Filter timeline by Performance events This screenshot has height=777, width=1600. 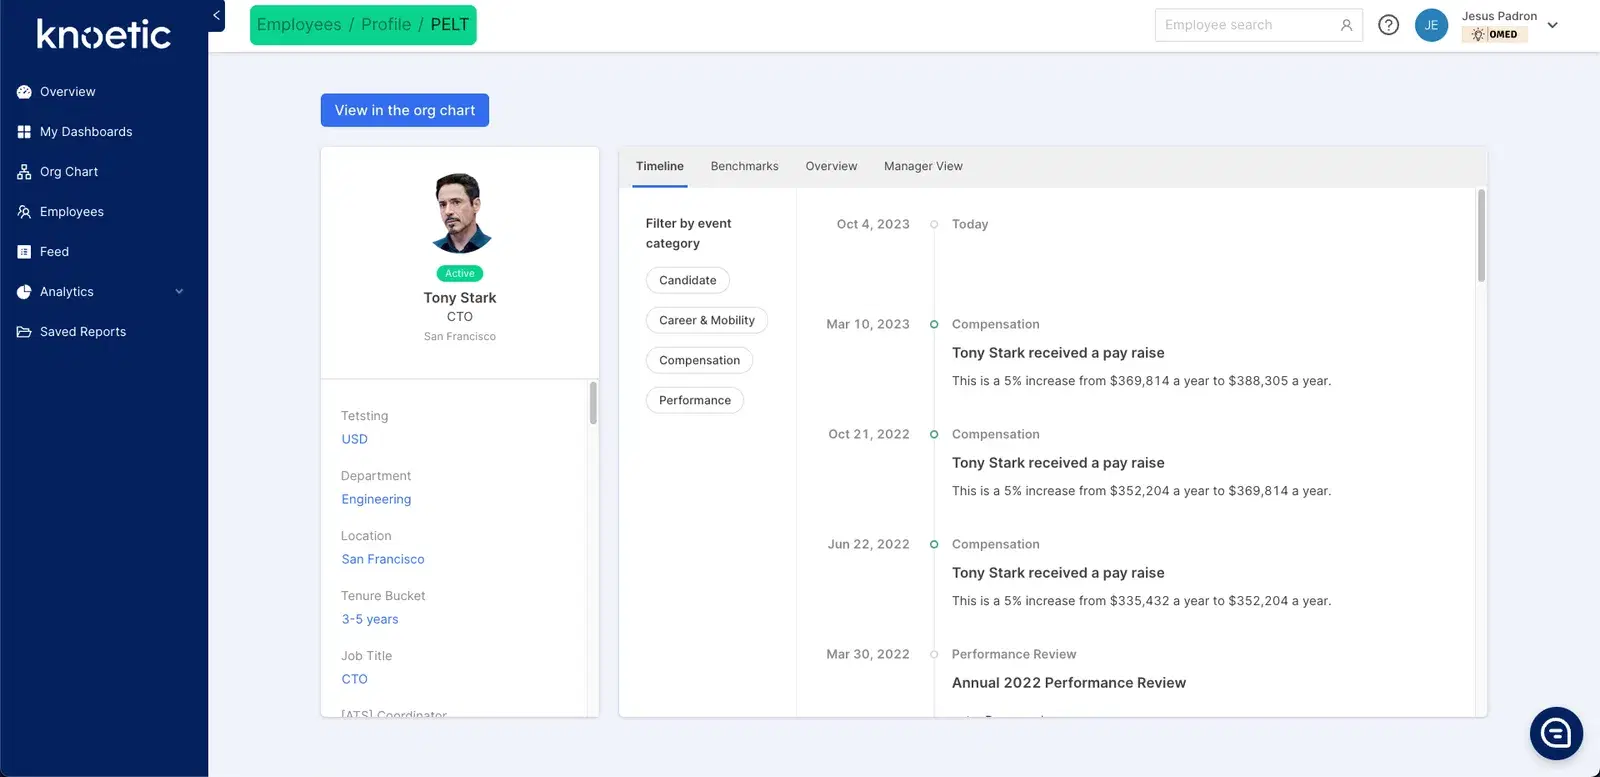pyautogui.click(x=695, y=400)
